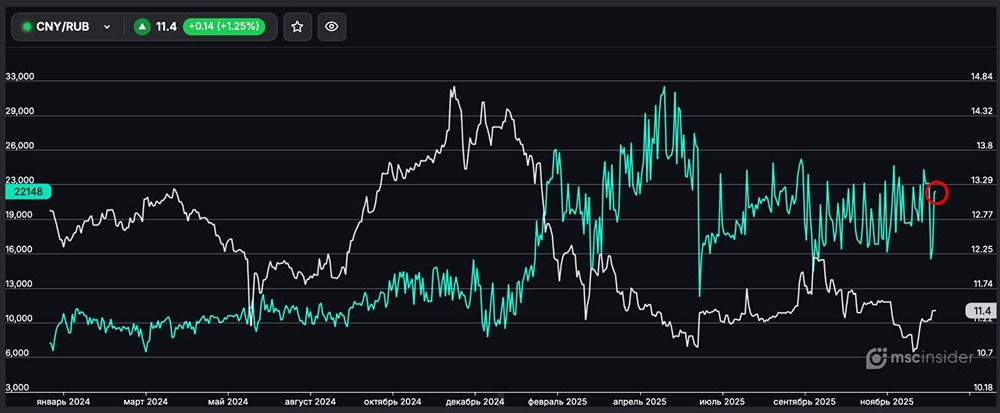Screen dimensions: 1000x413
Task: Click the 22148 left axis value tag
Action: (27, 192)
